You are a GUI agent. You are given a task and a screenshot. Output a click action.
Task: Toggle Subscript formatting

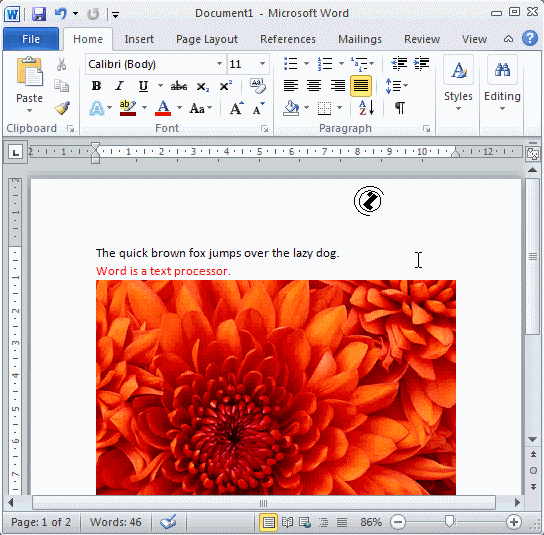click(203, 86)
